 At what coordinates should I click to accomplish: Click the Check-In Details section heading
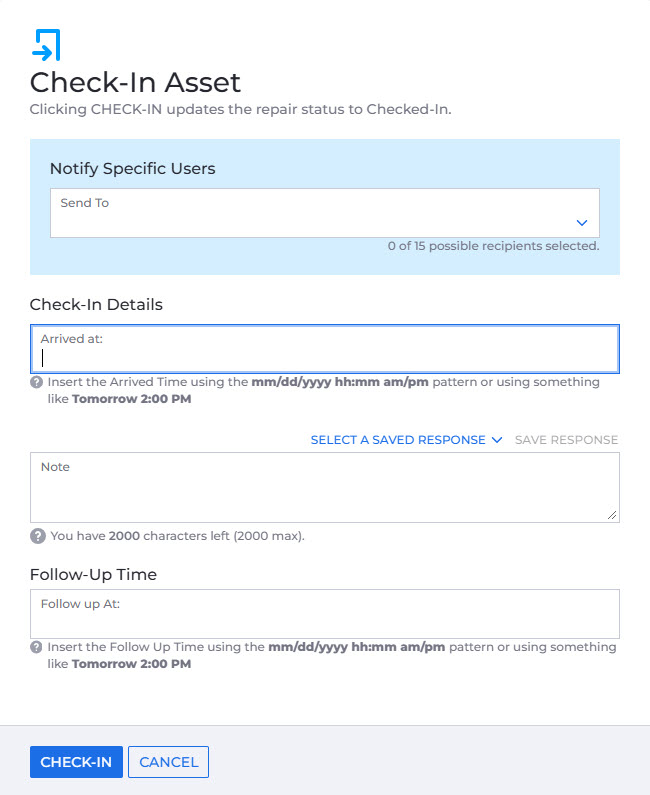point(96,304)
